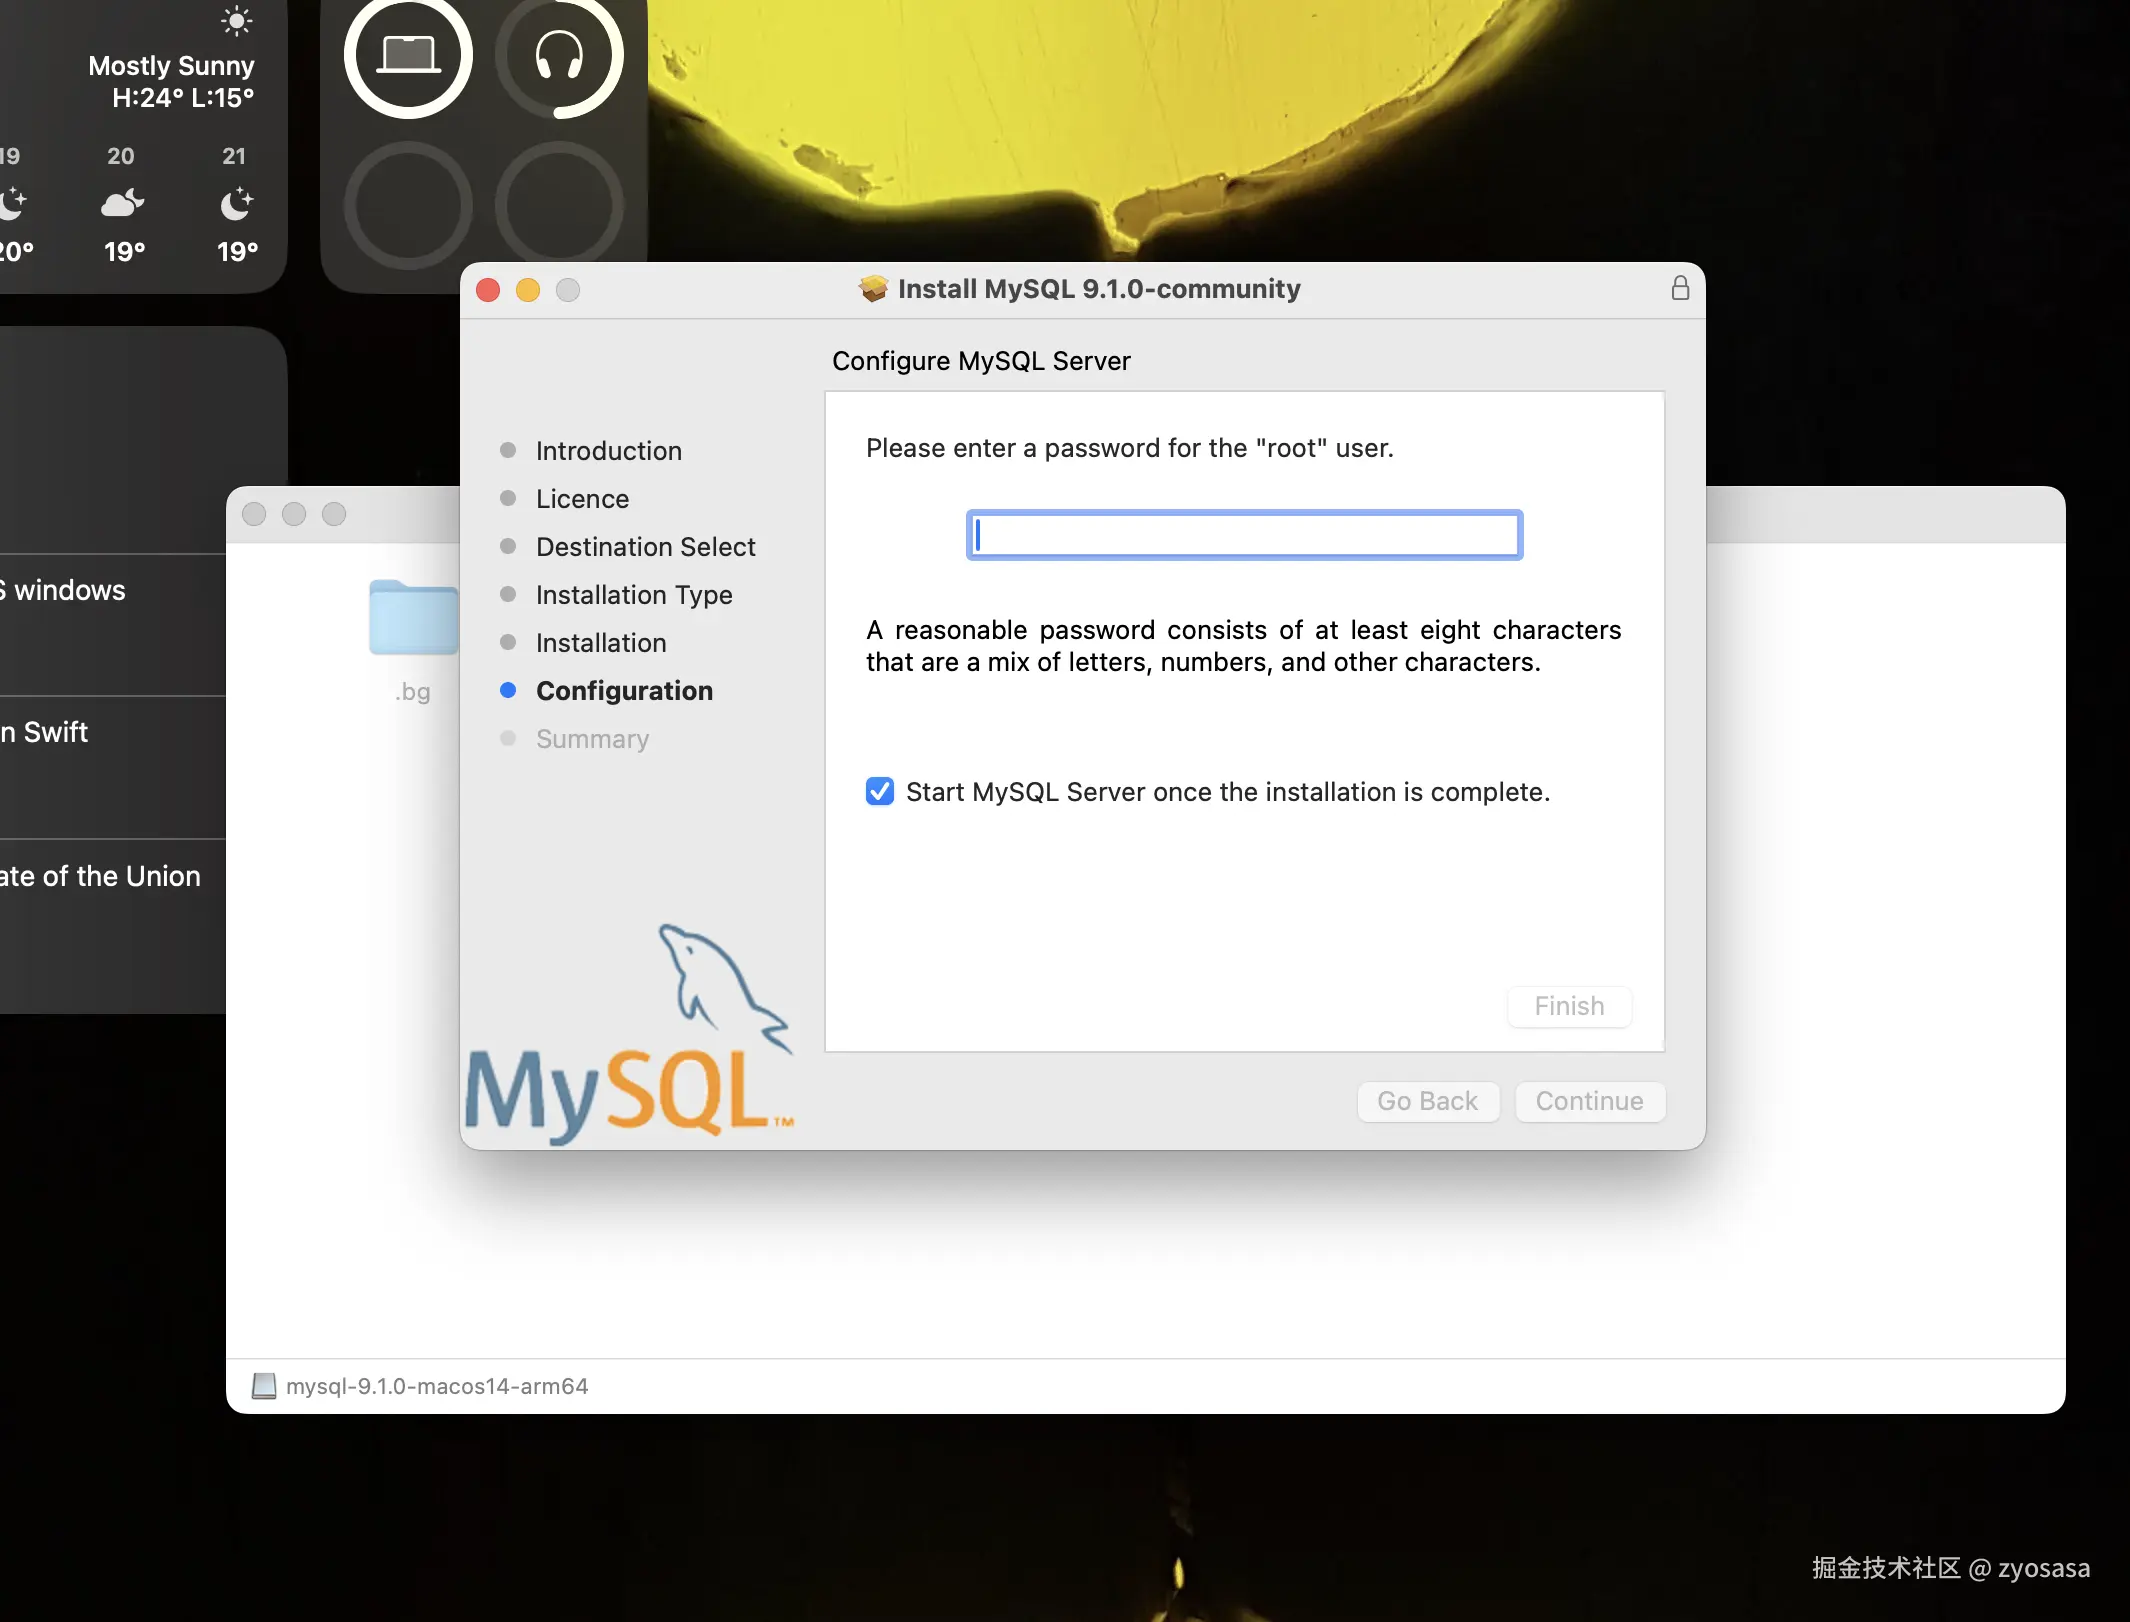This screenshot has width=2130, height=1622.
Task: Select the Introduction step in sidebar
Action: click(x=608, y=451)
